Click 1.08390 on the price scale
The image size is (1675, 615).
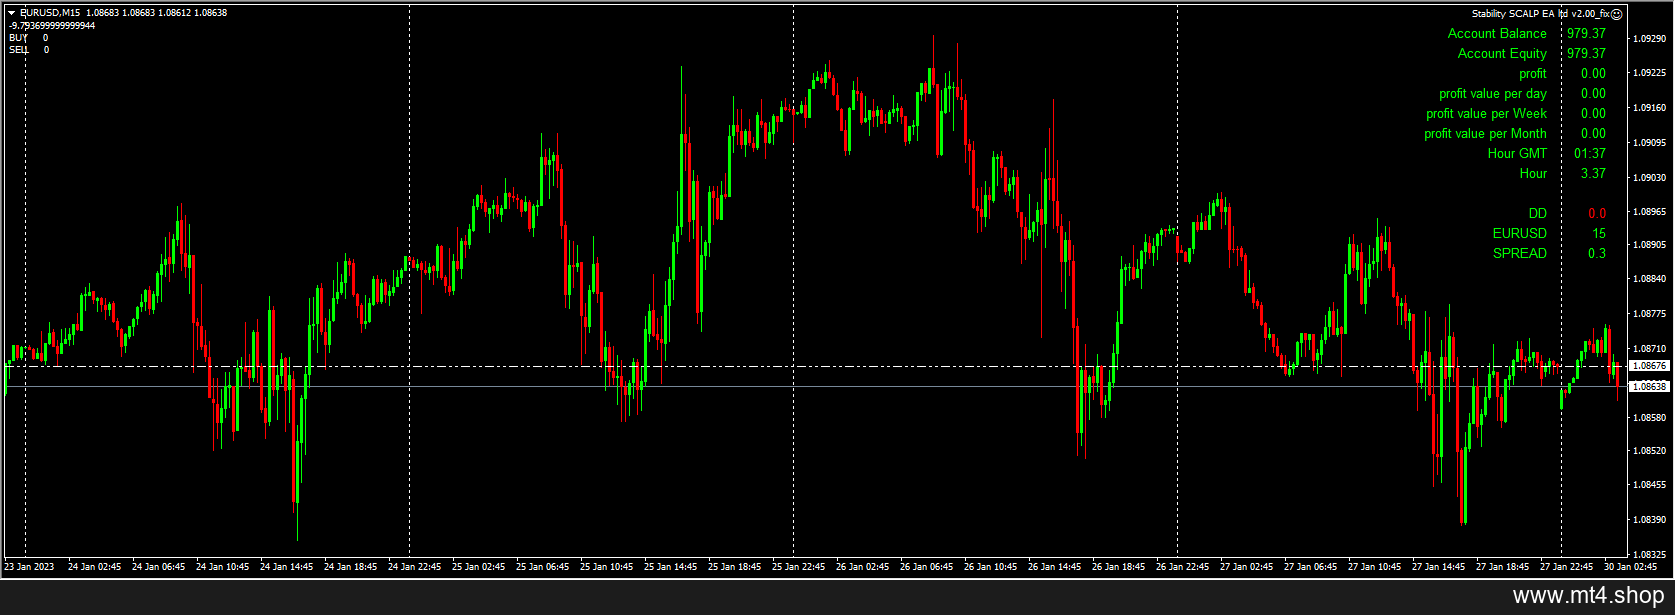click(1649, 520)
